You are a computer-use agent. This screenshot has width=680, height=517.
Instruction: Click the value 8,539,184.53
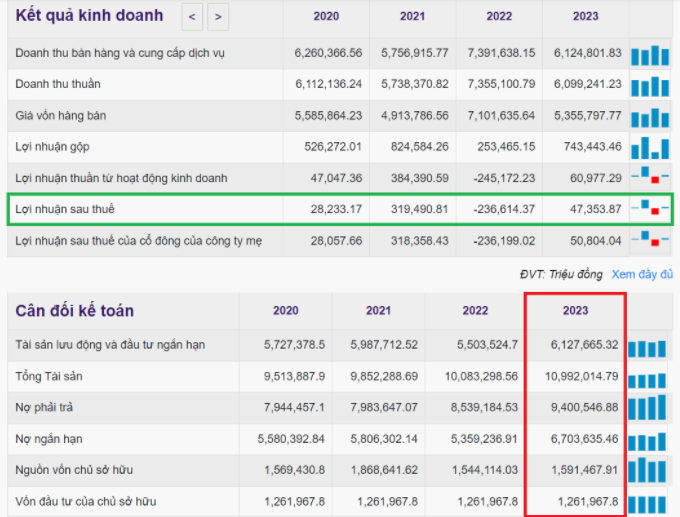point(484,407)
